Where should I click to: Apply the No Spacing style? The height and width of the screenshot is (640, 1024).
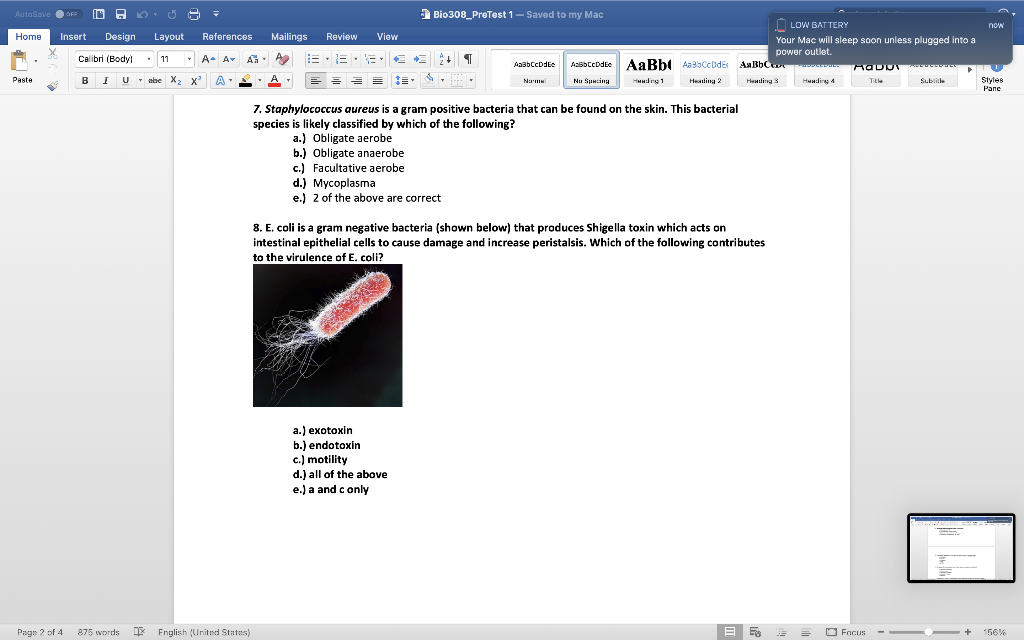(x=591, y=70)
